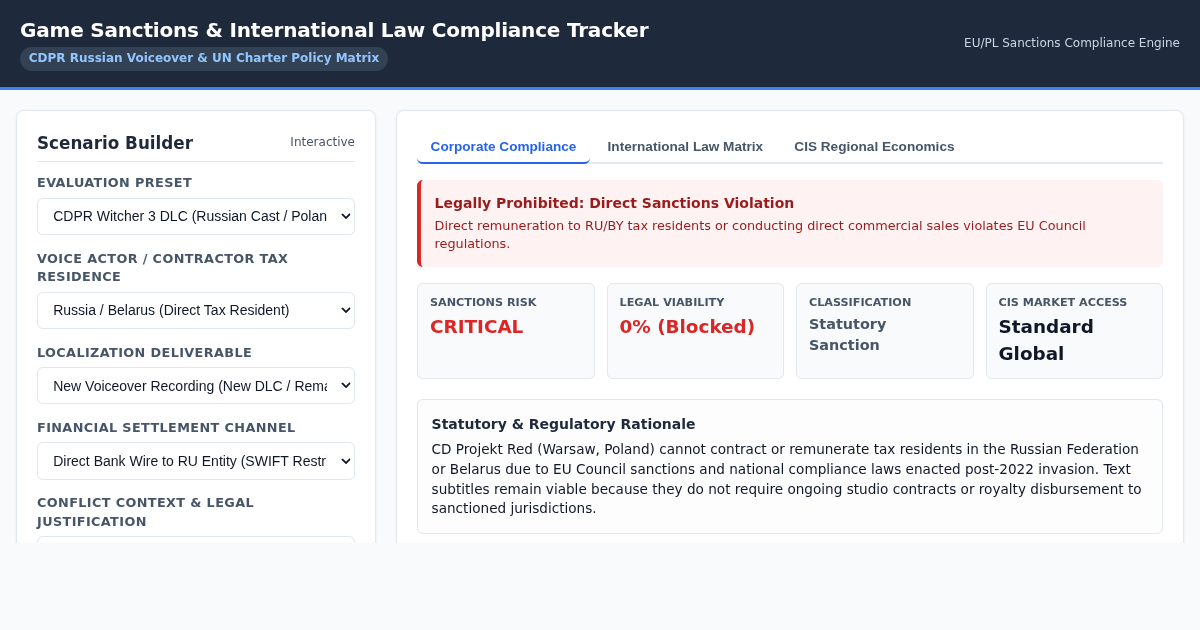Switch to the International Law Matrix tab
The image size is (1200, 630).
click(x=685, y=146)
